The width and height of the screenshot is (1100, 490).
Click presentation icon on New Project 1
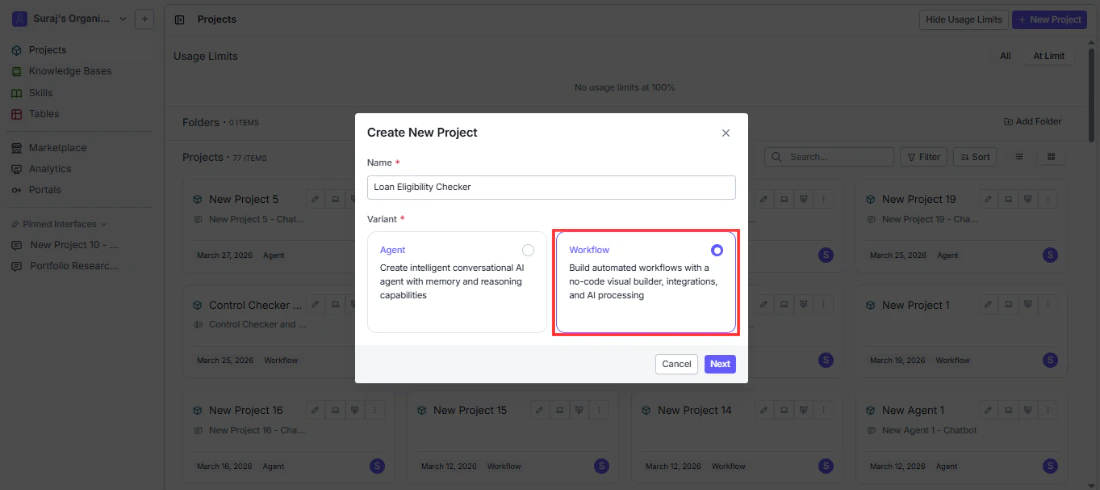pyautogui.click(x=1028, y=305)
